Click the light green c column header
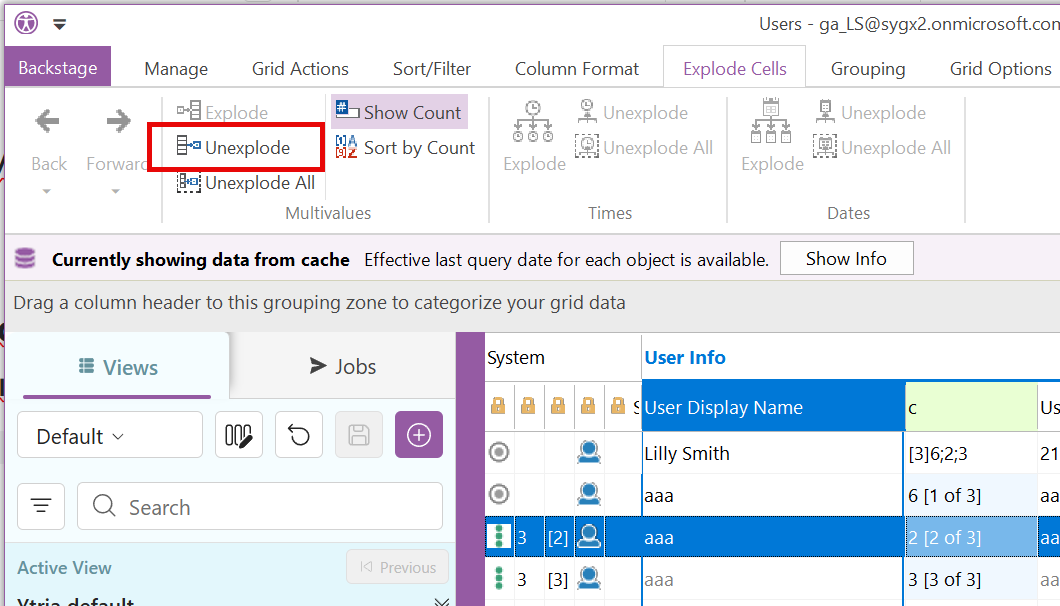This screenshot has height=606, width=1060. [970, 408]
